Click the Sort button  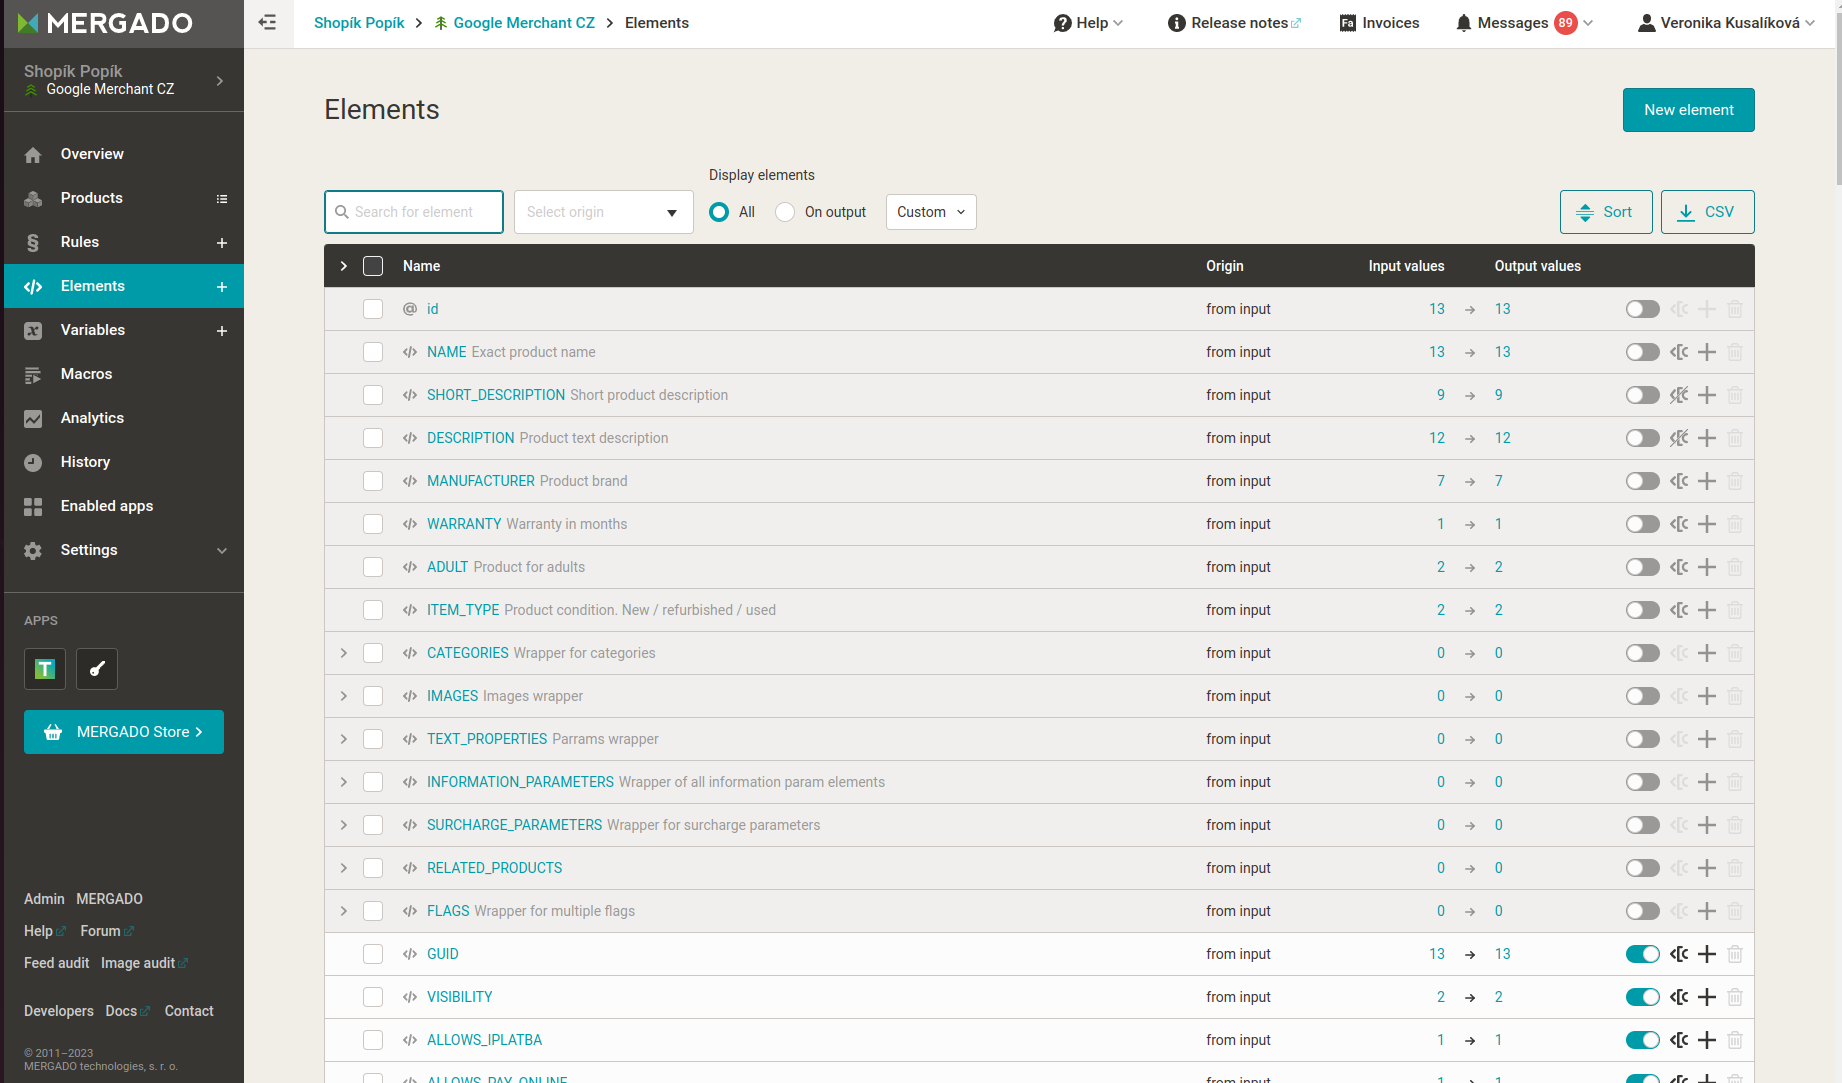coord(1606,212)
